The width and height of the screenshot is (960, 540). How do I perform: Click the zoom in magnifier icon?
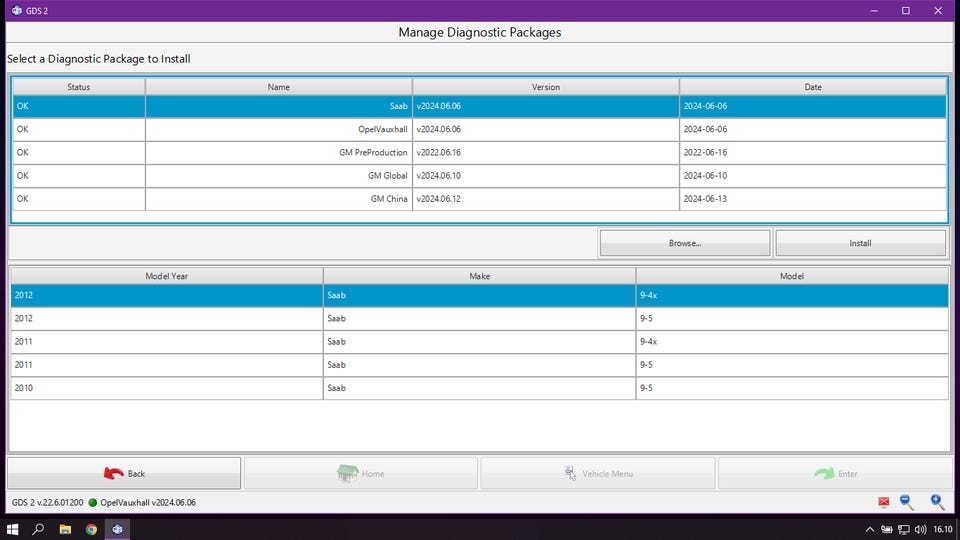(937, 502)
